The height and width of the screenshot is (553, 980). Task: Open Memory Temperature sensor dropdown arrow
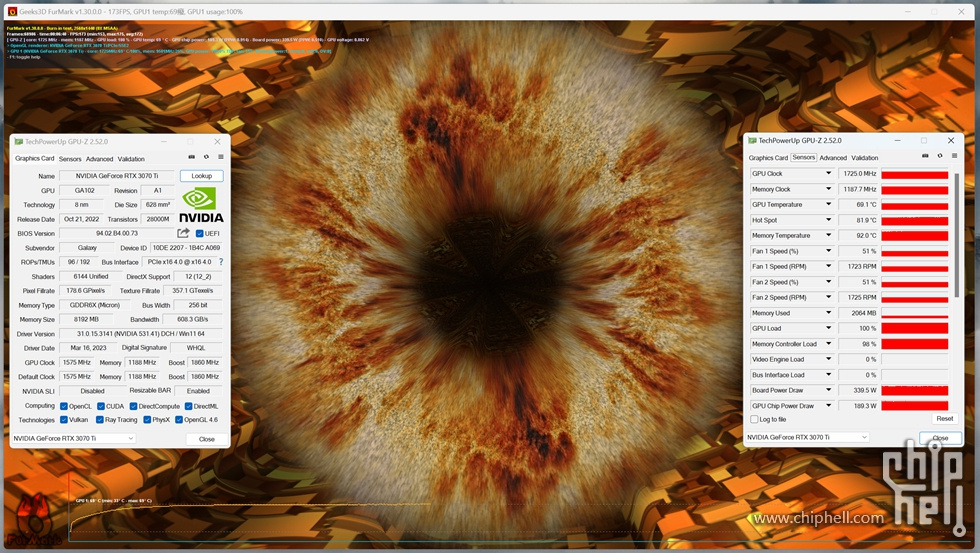[829, 235]
